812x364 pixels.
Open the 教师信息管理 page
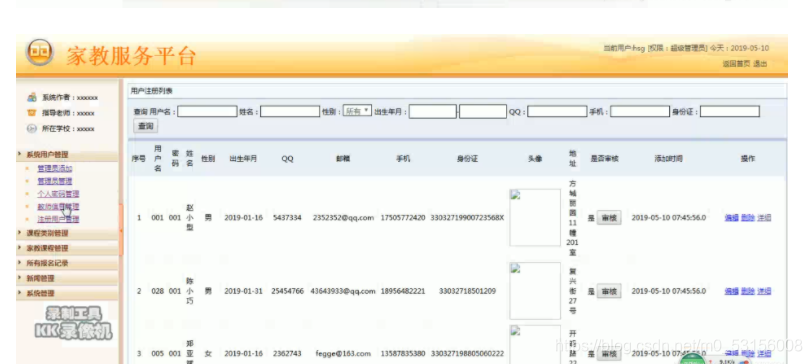click(58, 207)
